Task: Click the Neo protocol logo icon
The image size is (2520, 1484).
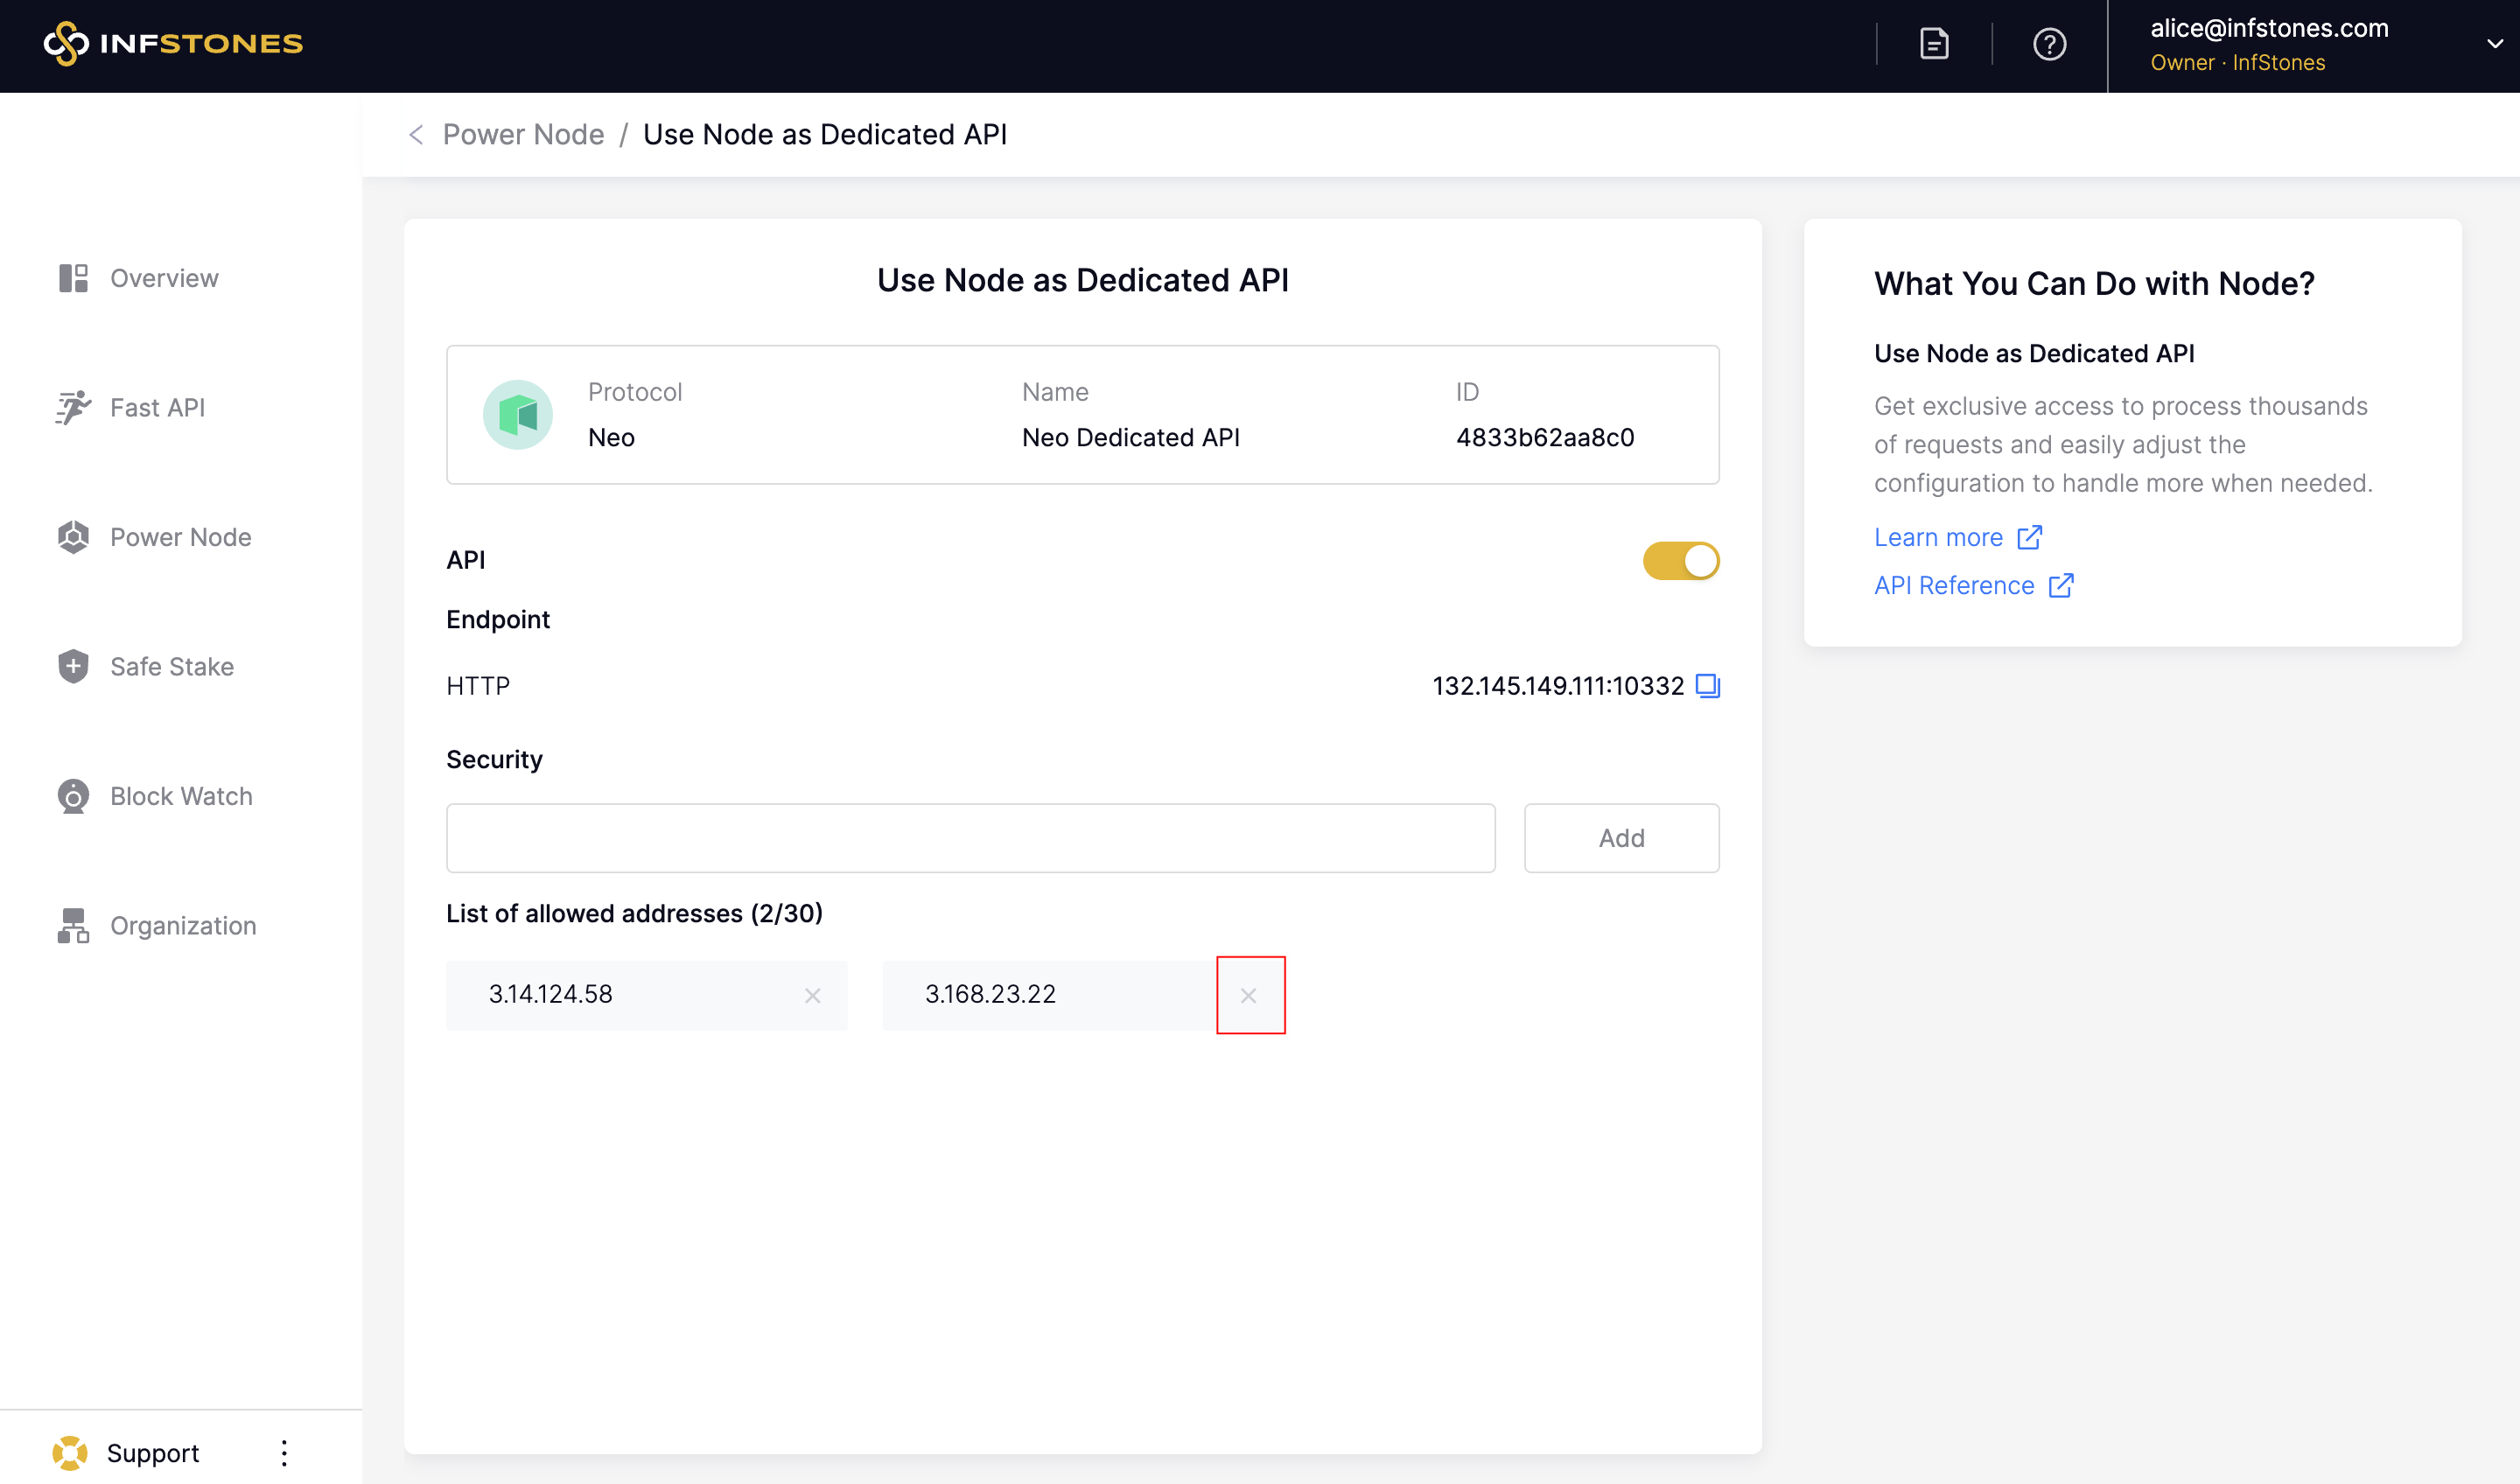Action: pyautogui.click(x=517, y=414)
